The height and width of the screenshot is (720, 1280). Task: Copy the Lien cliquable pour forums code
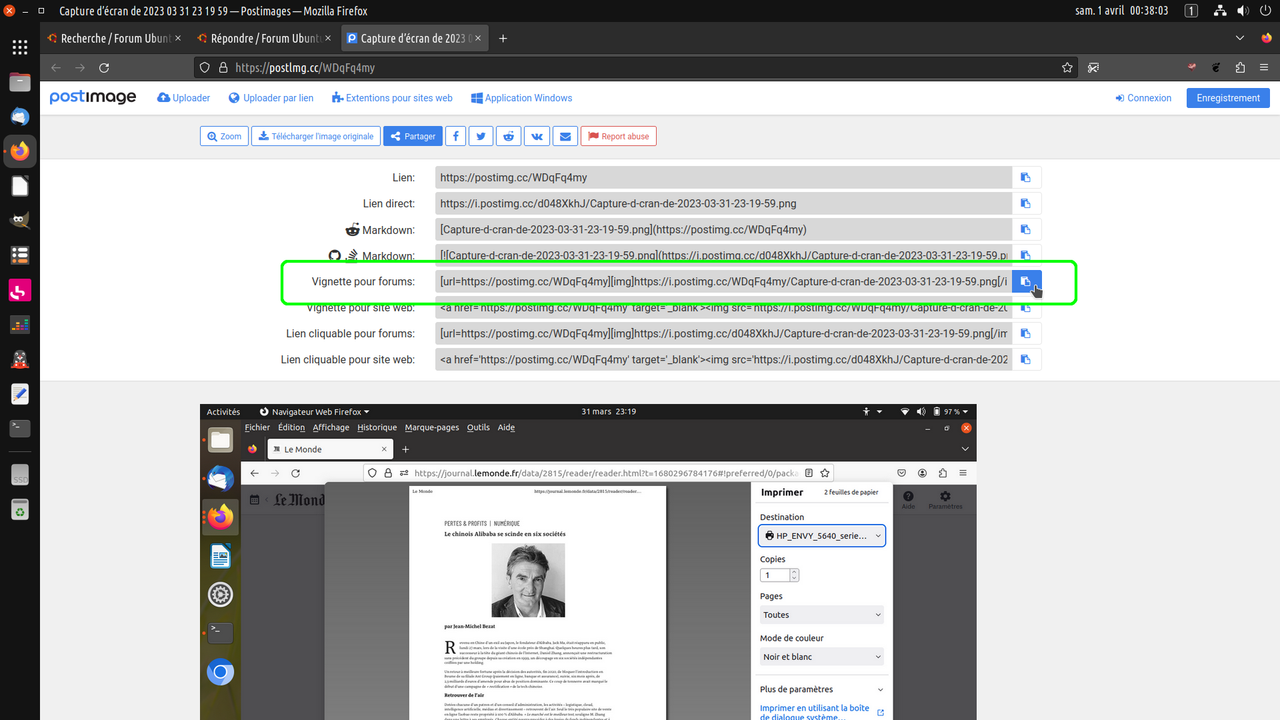tap(1026, 333)
